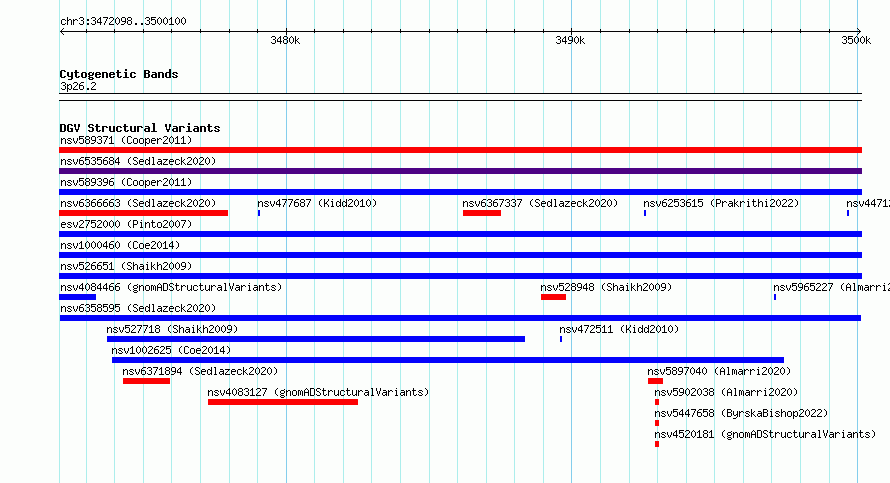The width and height of the screenshot is (890, 483).
Task: Open the partially visible nsv5965227 label
Action: click(831, 287)
